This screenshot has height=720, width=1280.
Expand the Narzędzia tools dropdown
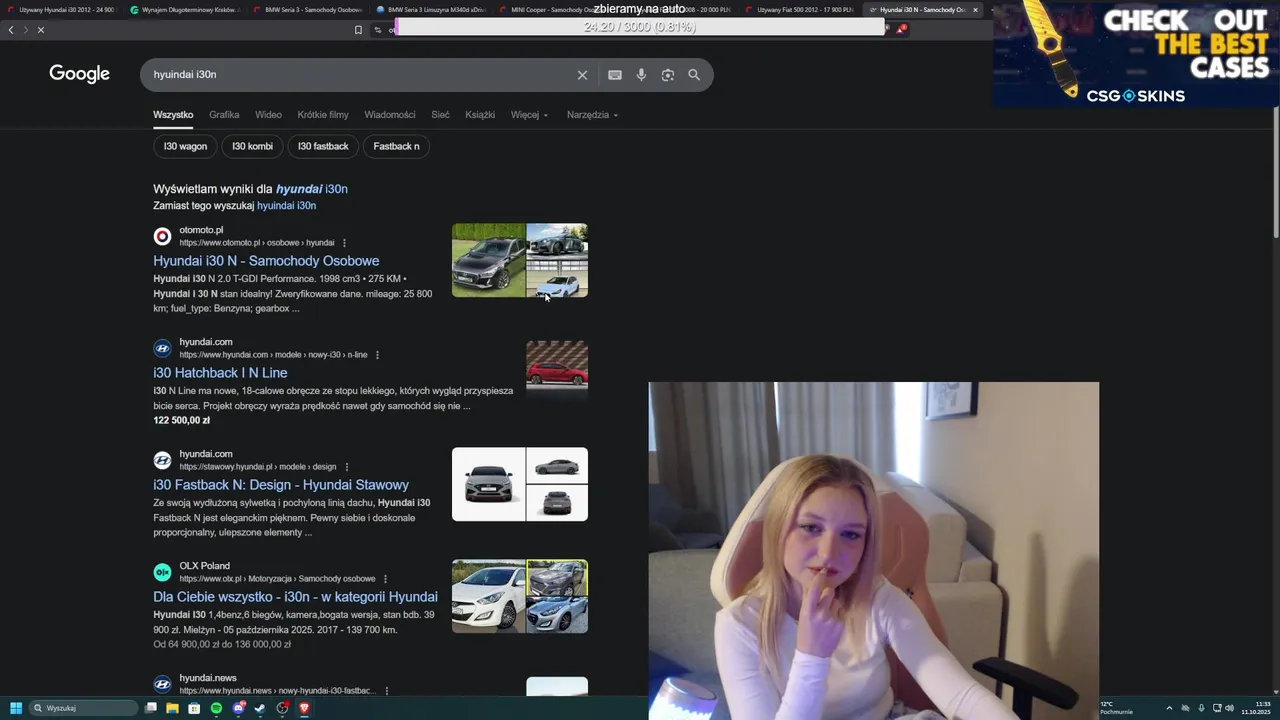coord(592,115)
